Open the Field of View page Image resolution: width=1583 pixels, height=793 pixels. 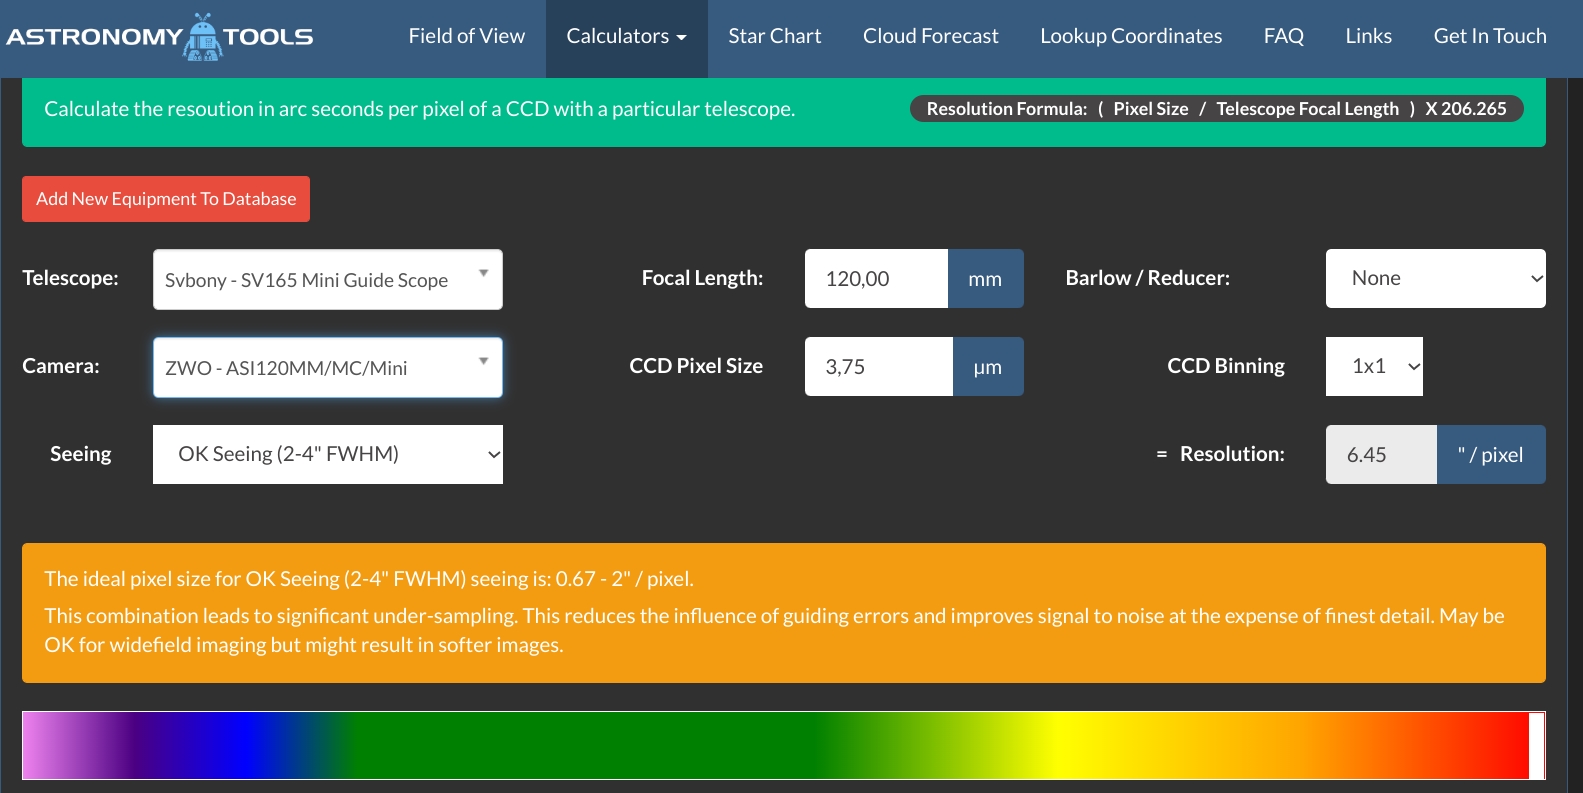[466, 37]
